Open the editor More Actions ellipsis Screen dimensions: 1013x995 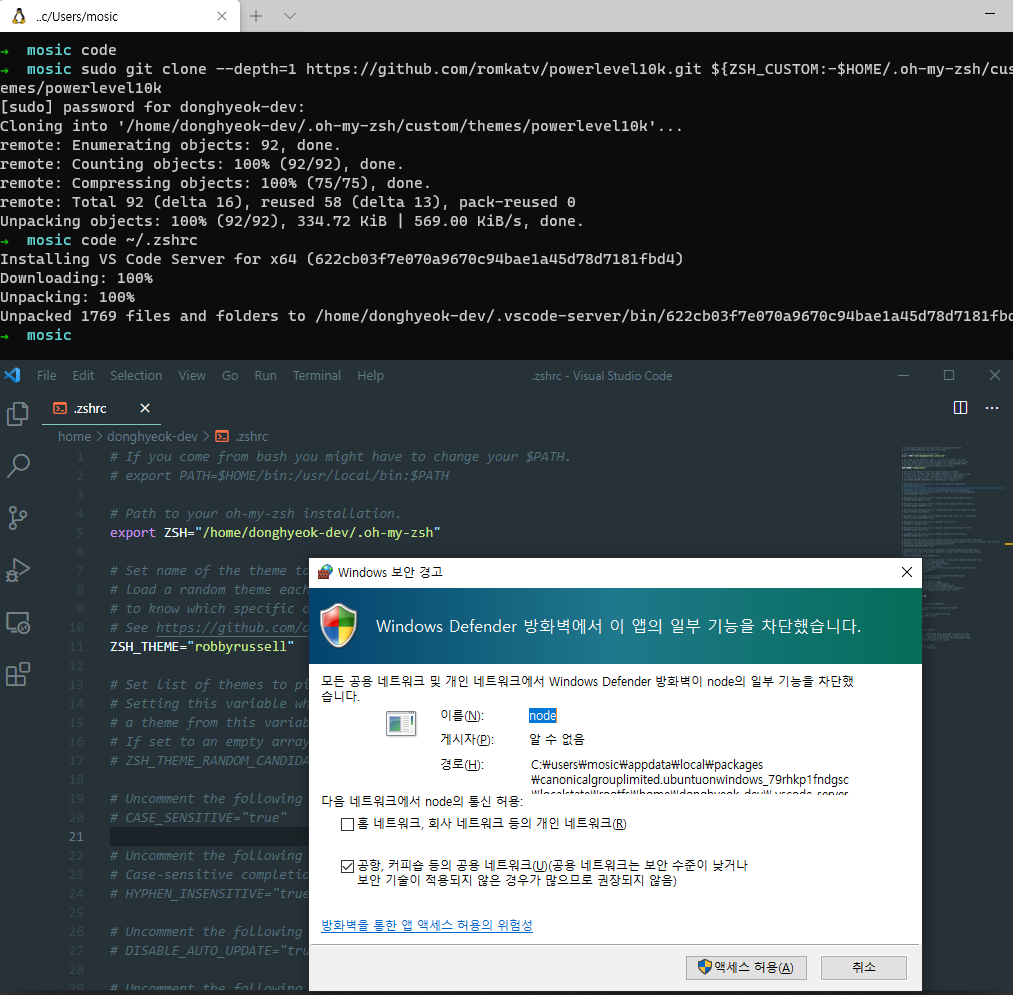[992, 408]
